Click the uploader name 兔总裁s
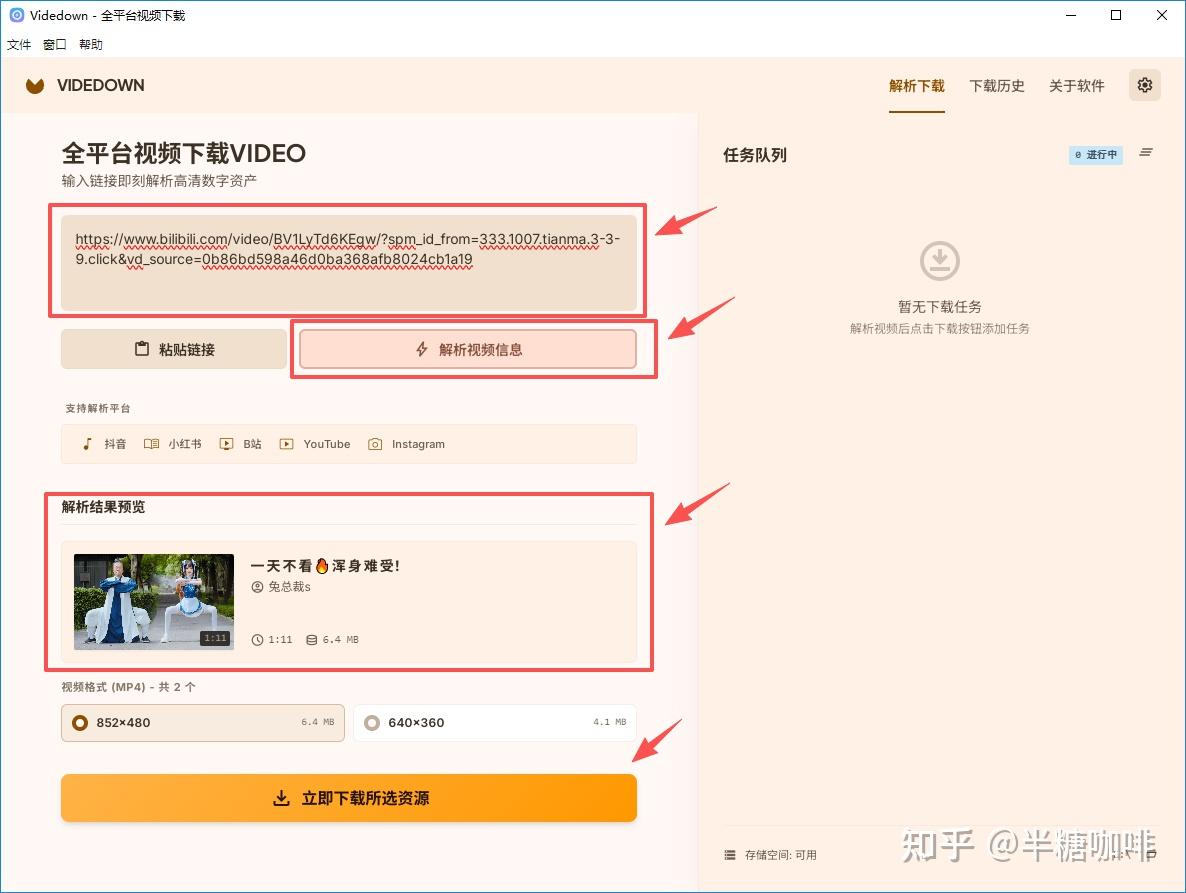The width and height of the screenshot is (1186, 893). coord(290,587)
